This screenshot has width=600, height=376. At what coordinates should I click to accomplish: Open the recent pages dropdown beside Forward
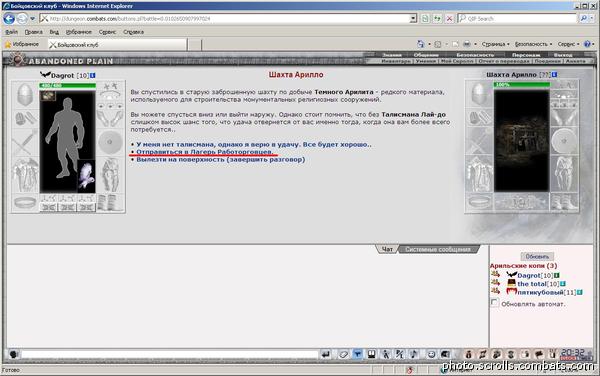tap(32, 18)
